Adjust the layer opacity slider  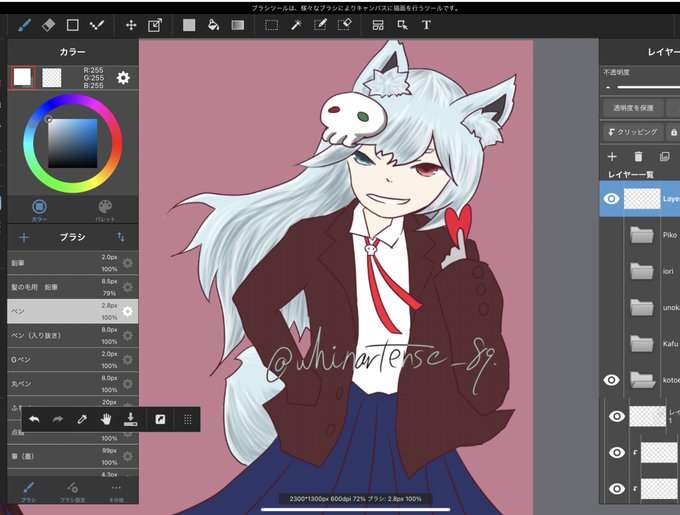click(x=648, y=87)
